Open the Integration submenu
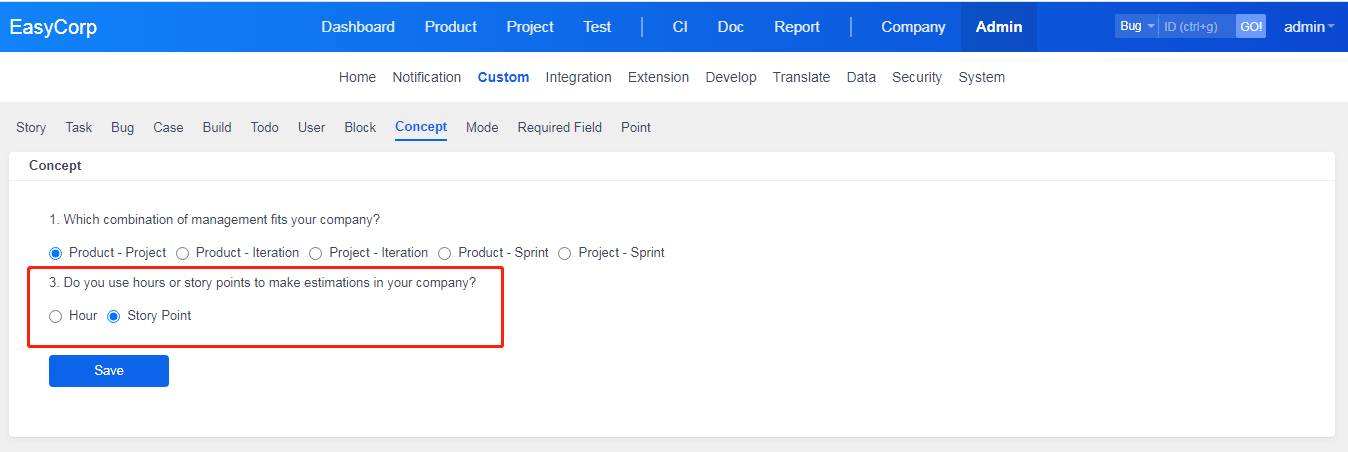 coord(578,77)
